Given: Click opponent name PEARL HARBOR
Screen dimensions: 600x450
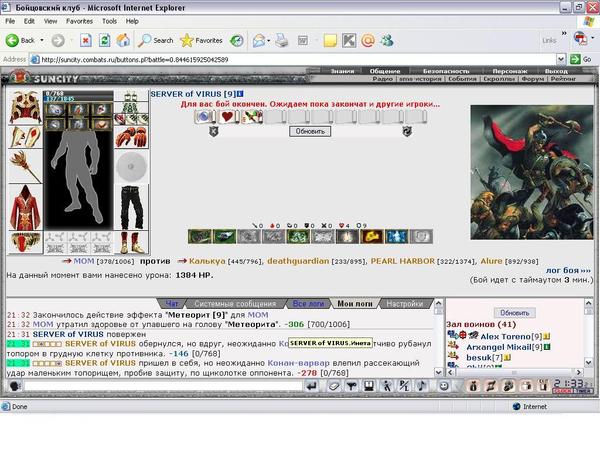Looking at the screenshot, I should 403,261.
